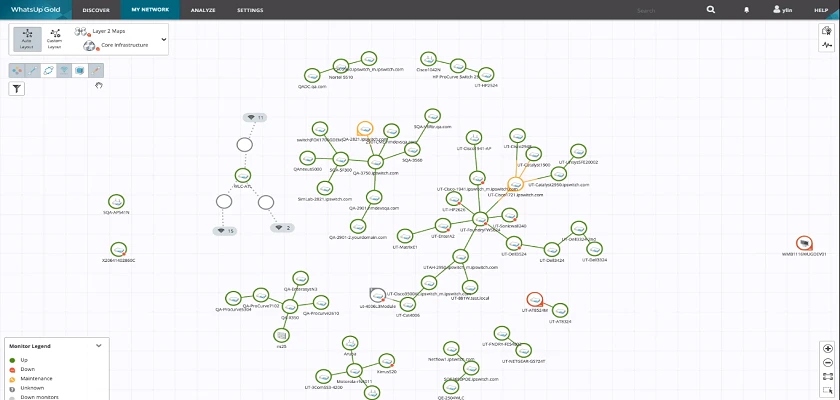
Task: Zoom out of the map
Action: pos(828,363)
